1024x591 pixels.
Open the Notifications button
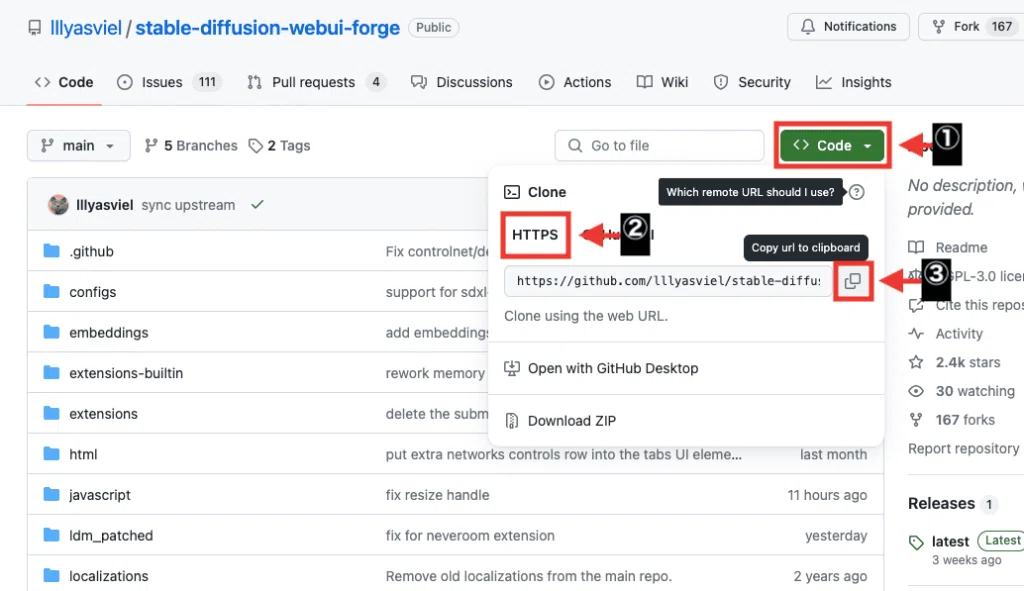848,27
